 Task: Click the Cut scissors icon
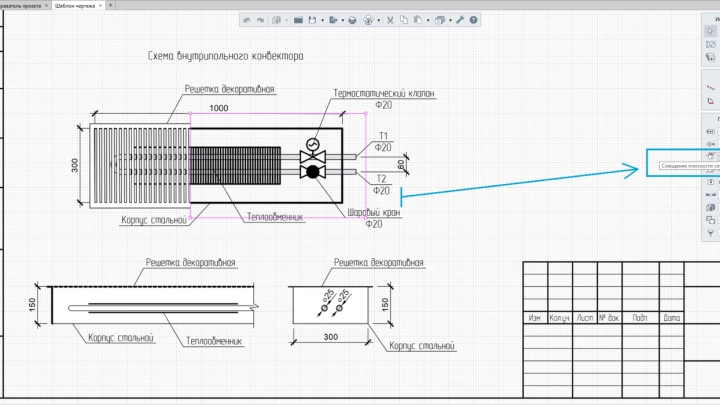pyautogui.click(x=390, y=20)
